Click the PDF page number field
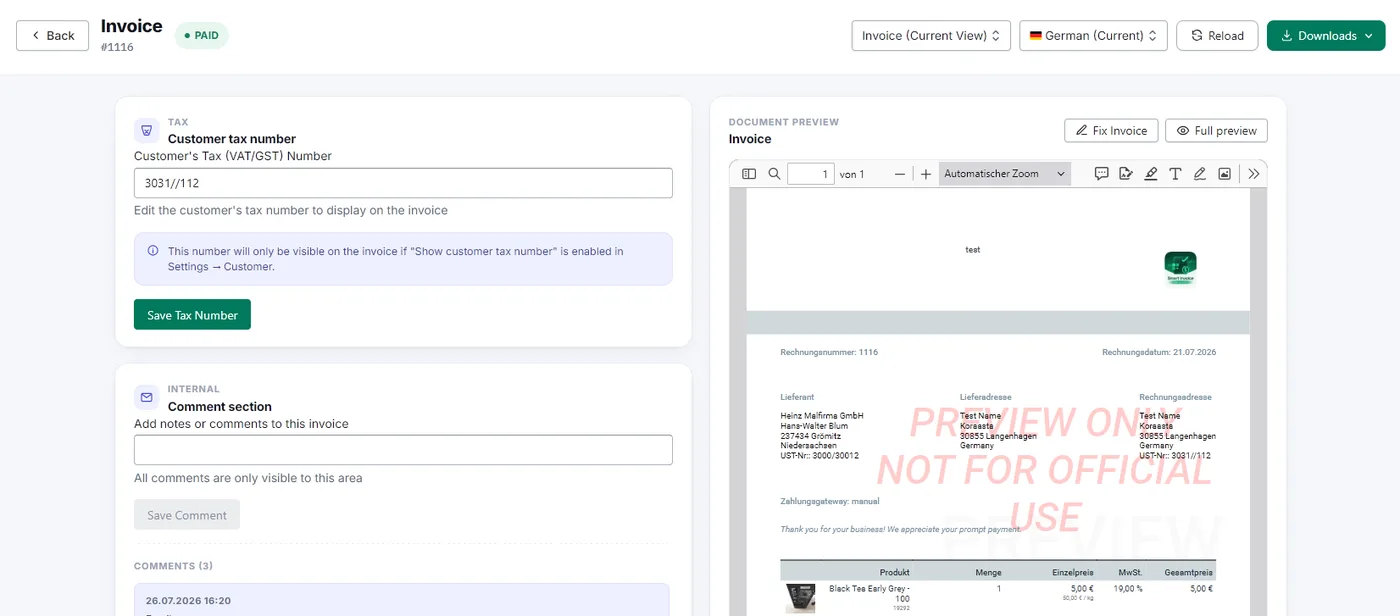 tap(811, 174)
